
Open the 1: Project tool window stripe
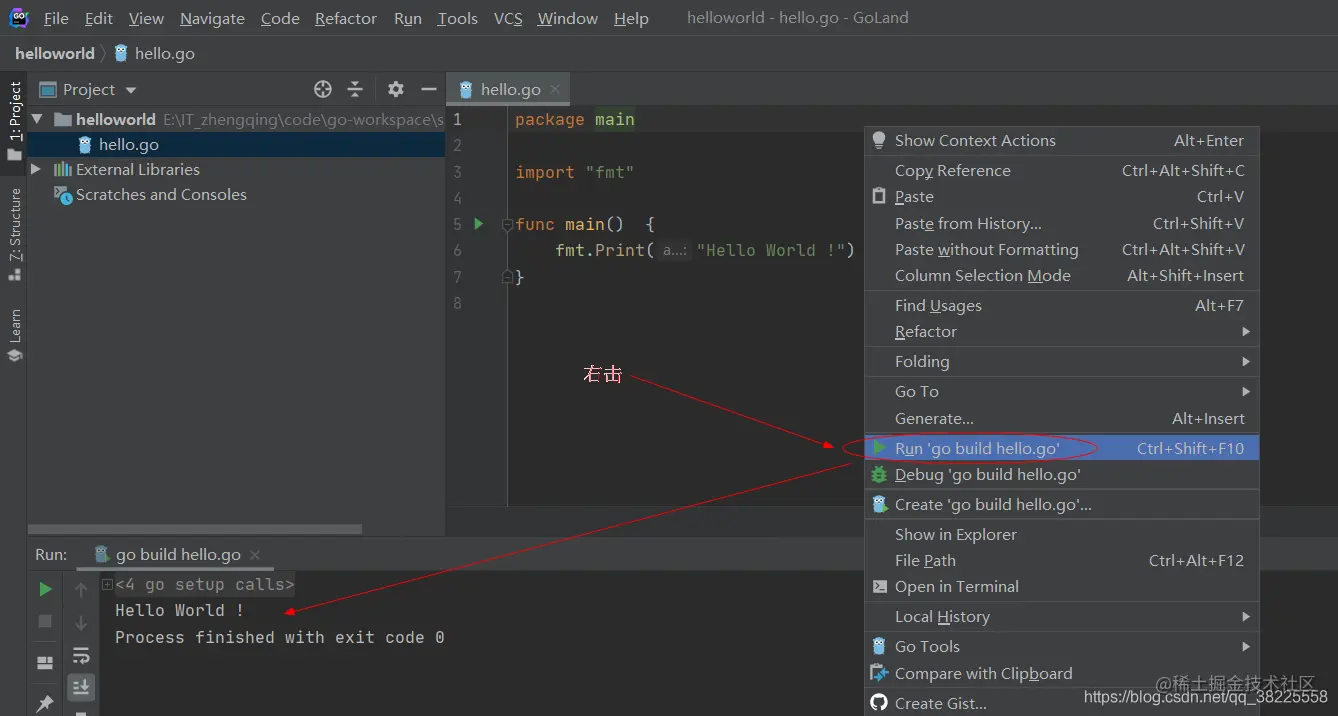pos(14,120)
